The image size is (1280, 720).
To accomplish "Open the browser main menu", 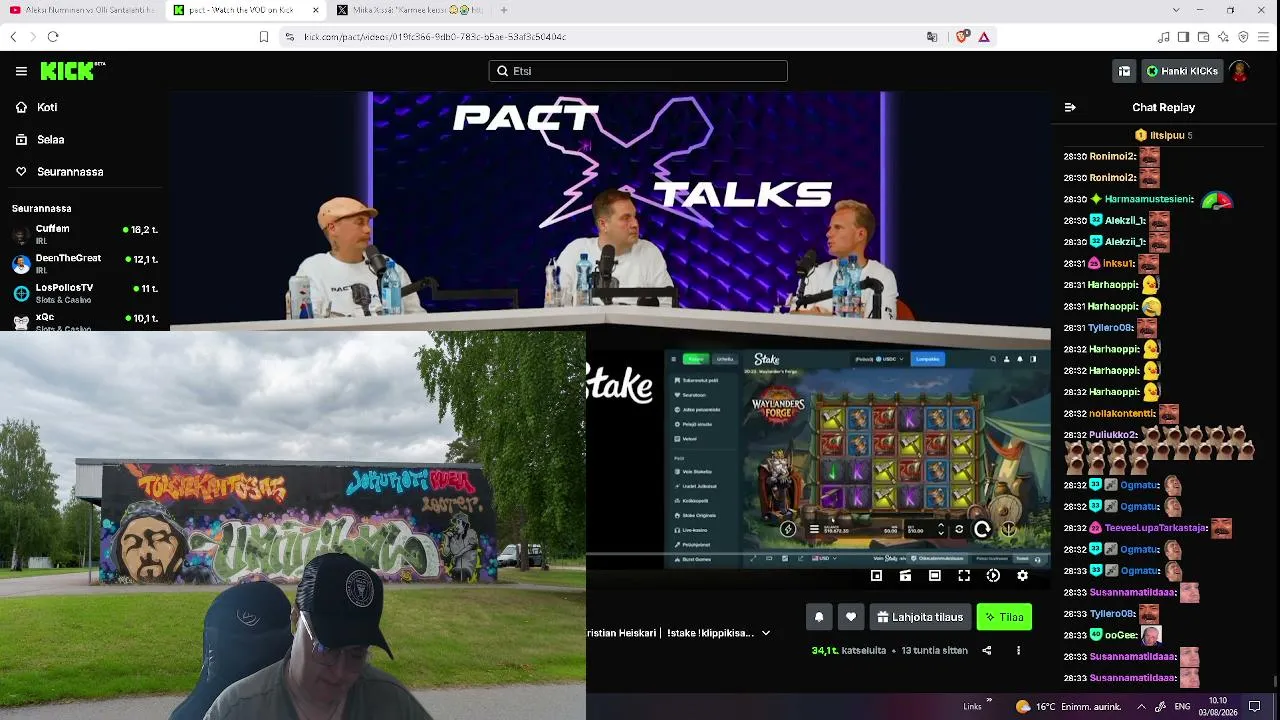I will (x=1264, y=37).
